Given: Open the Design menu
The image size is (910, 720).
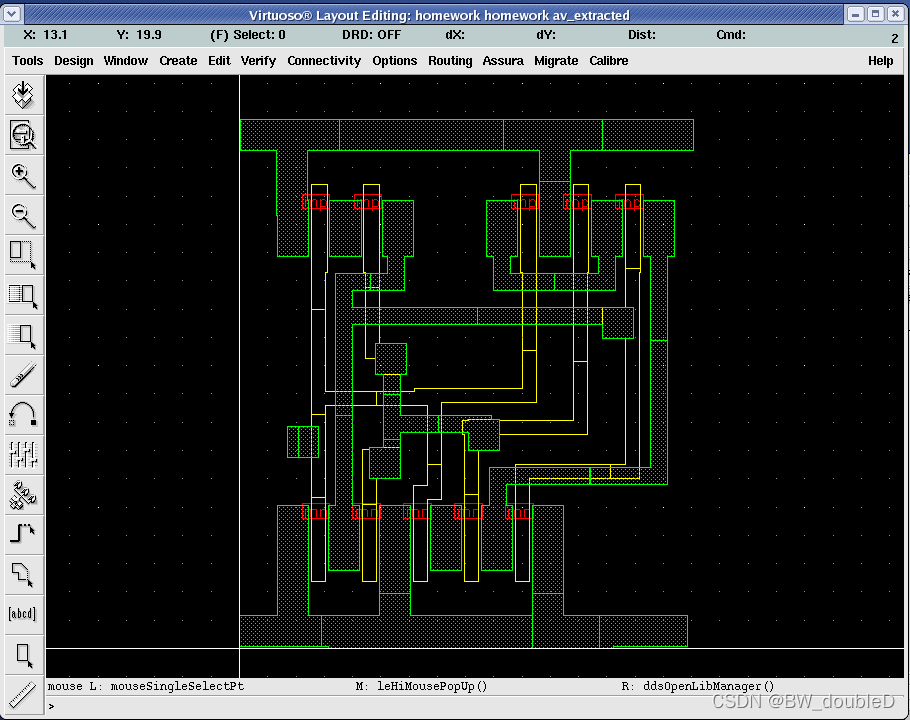Looking at the screenshot, I should point(74,61).
